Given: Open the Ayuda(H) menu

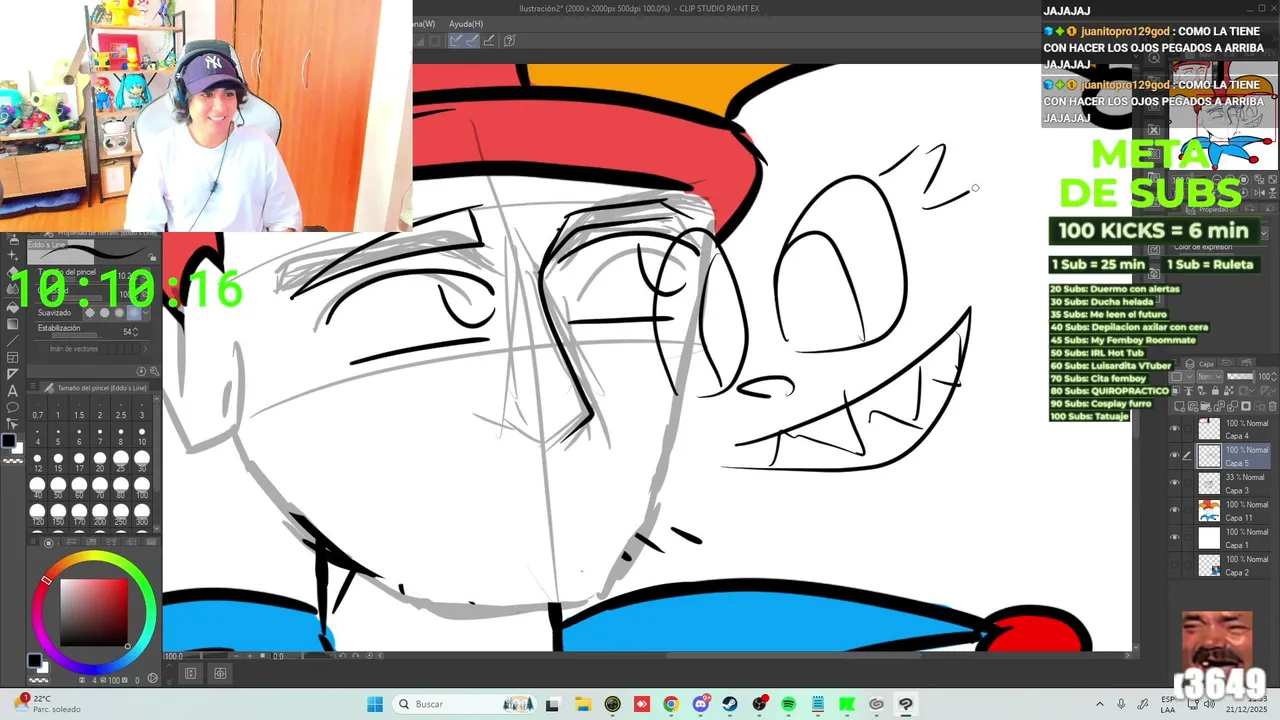Looking at the screenshot, I should [466, 24].
